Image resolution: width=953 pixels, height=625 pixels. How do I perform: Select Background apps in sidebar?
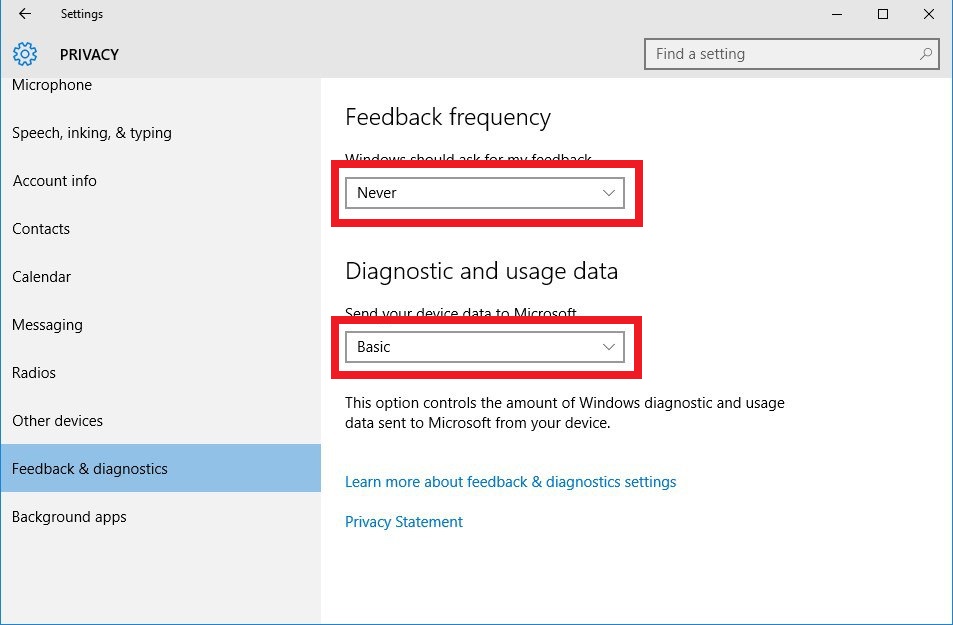pyautogui.click(x=69, y=517)
